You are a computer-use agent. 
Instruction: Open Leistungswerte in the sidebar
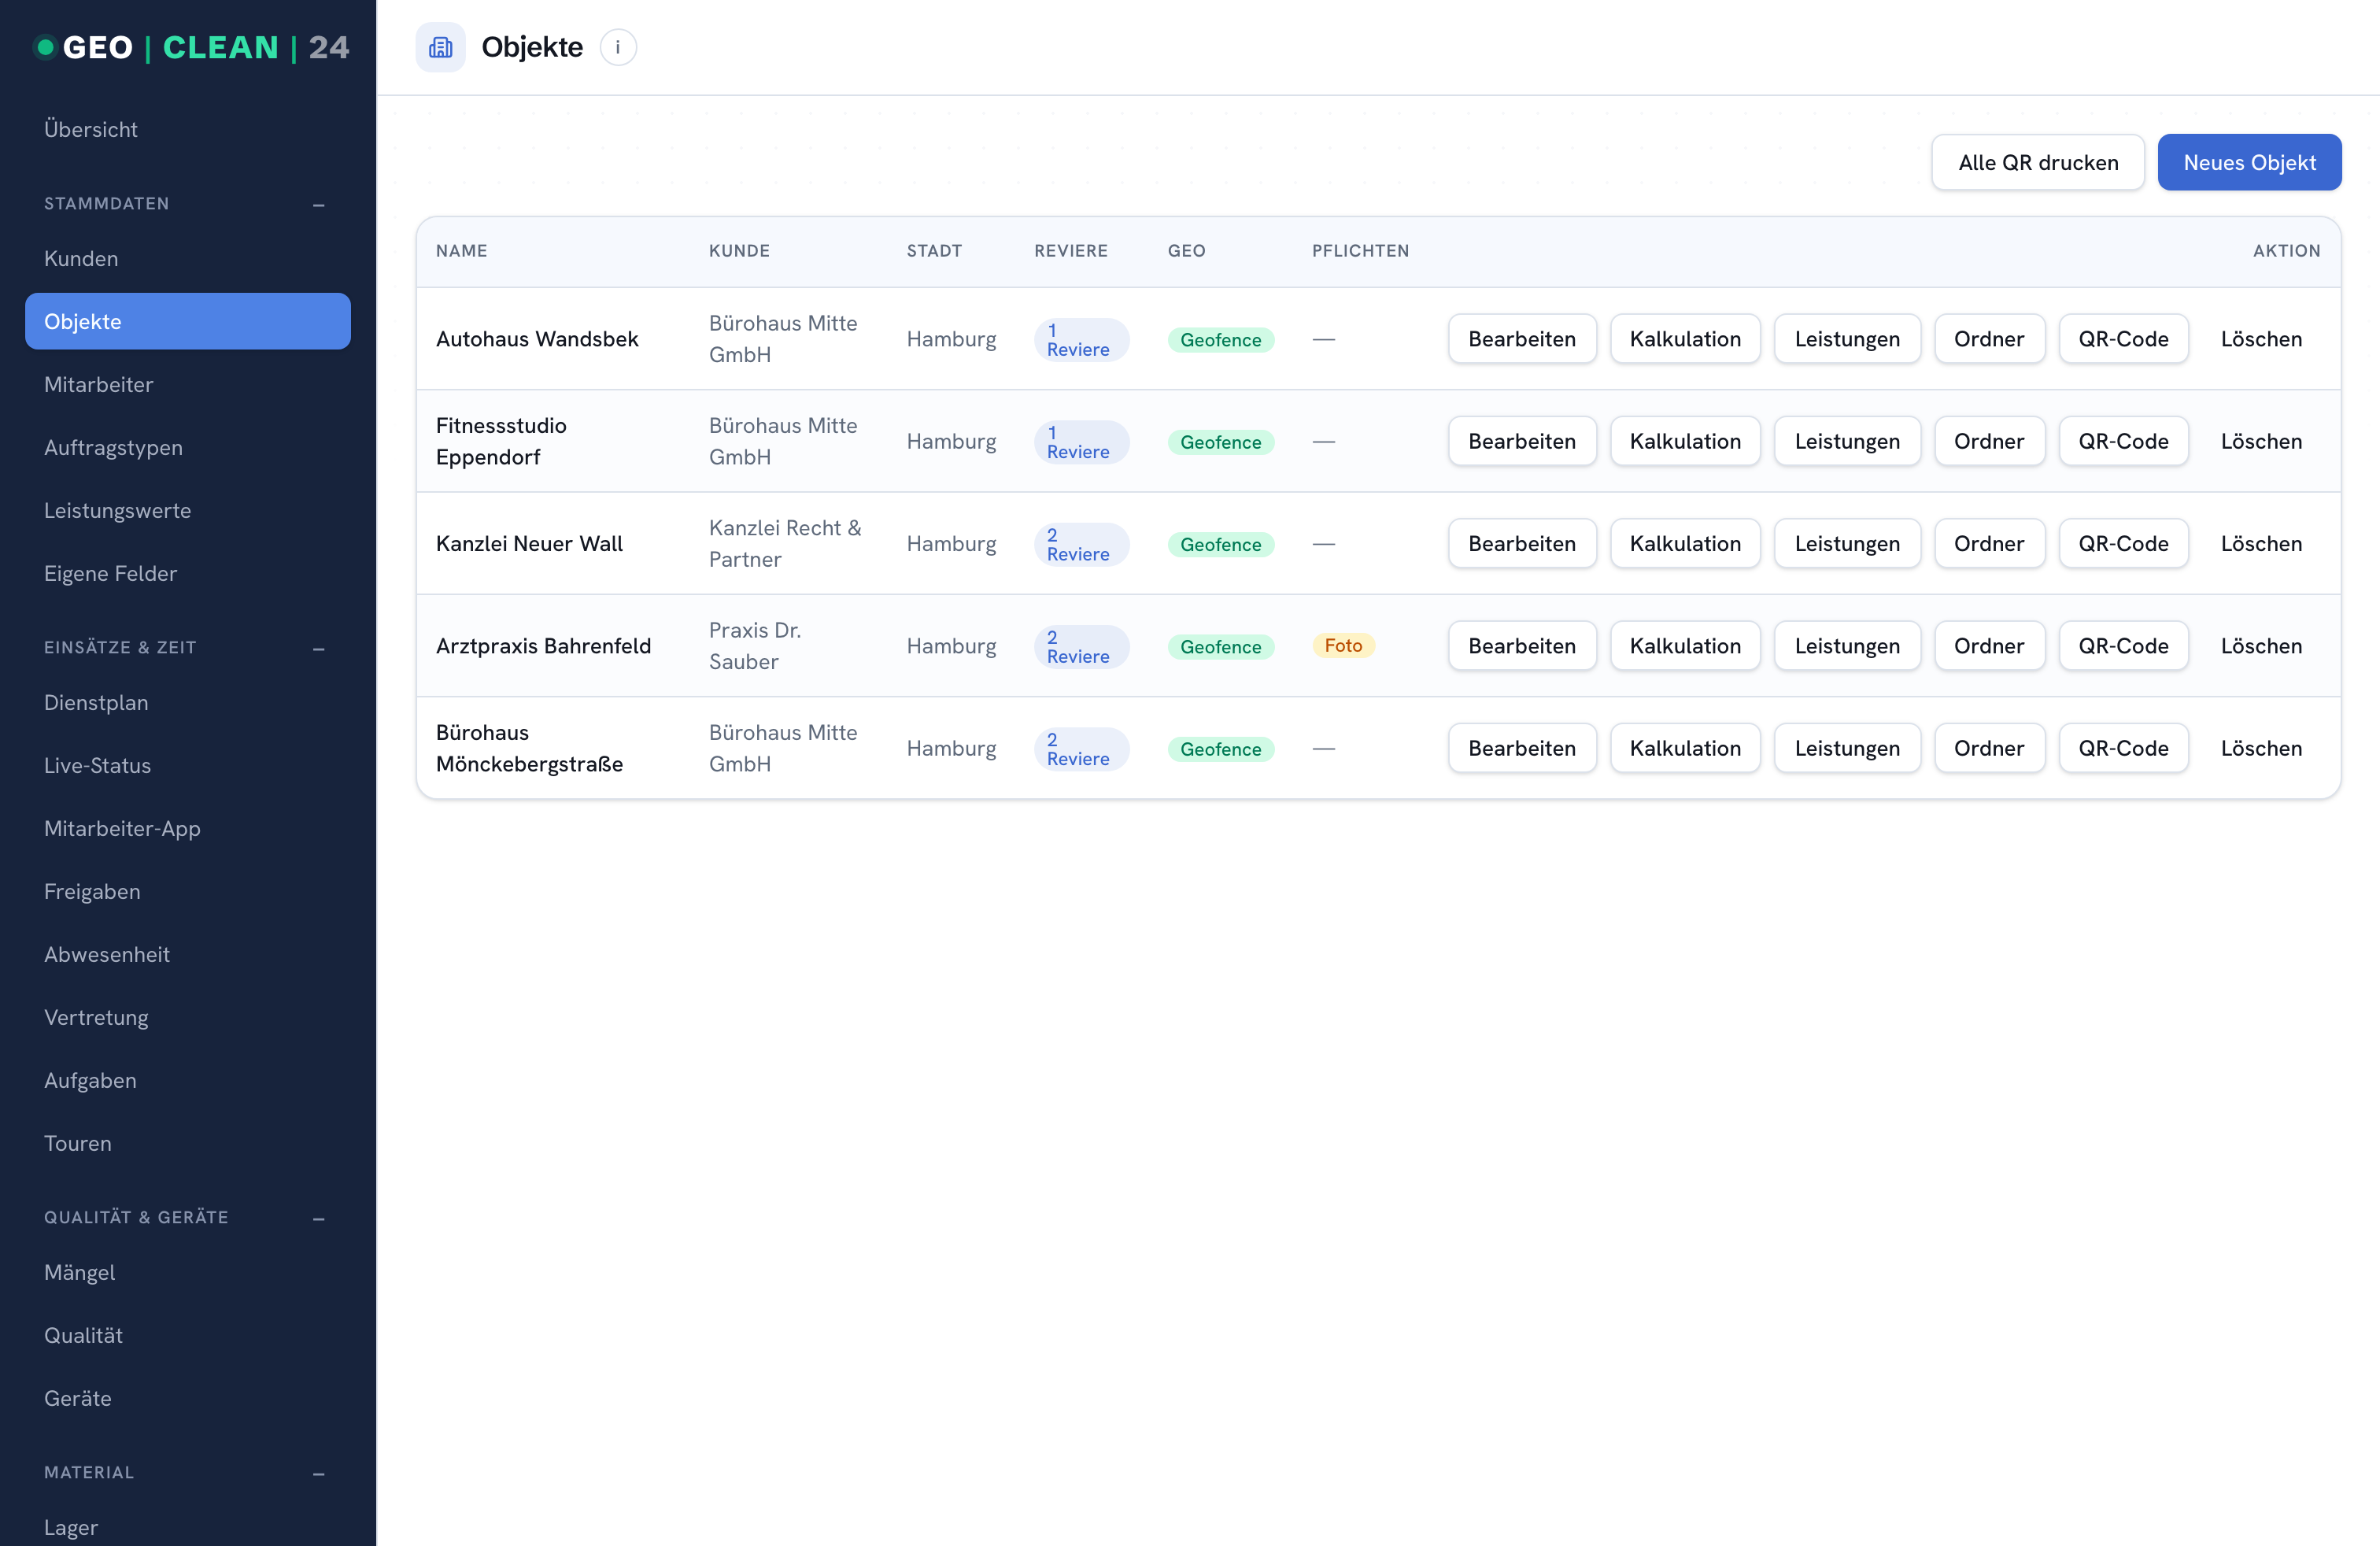tap(188, 510)
